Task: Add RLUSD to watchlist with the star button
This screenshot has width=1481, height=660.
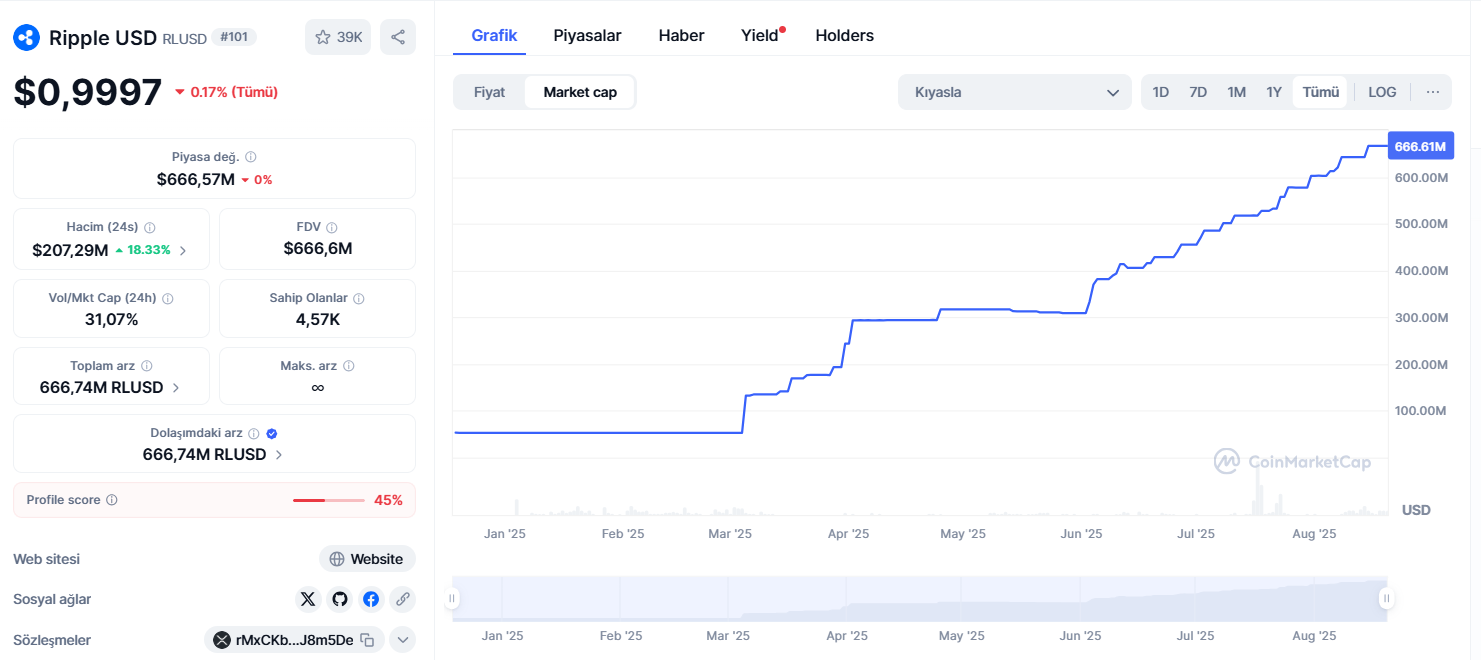Action: coord(338,37)
